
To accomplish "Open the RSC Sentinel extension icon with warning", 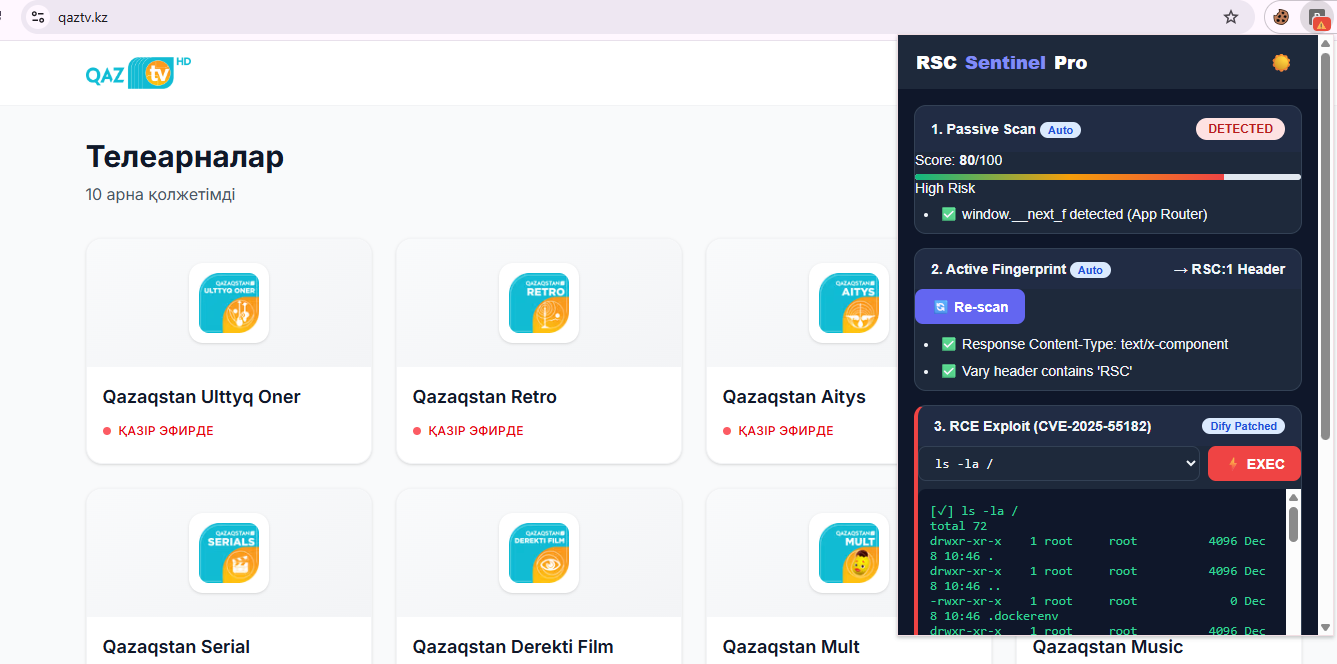I will [1317, 17].
